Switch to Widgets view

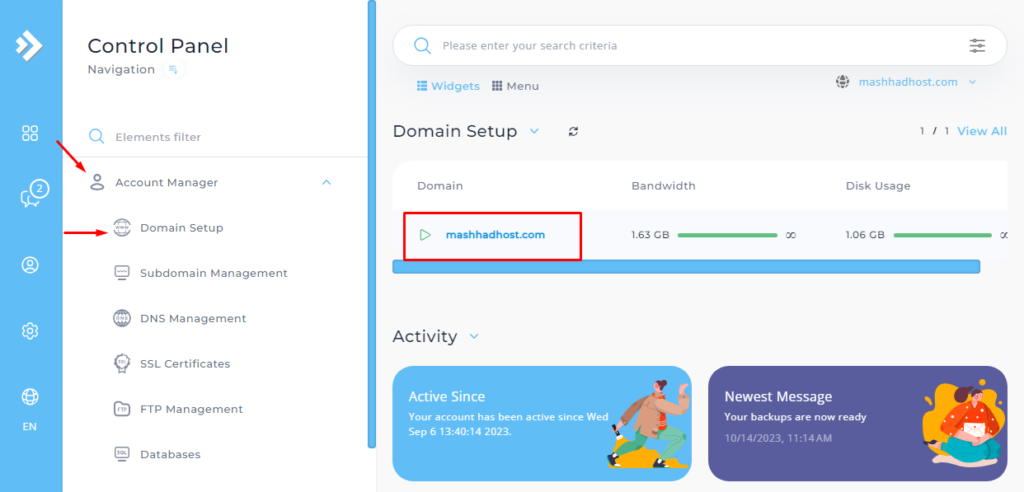click(448, 86)
